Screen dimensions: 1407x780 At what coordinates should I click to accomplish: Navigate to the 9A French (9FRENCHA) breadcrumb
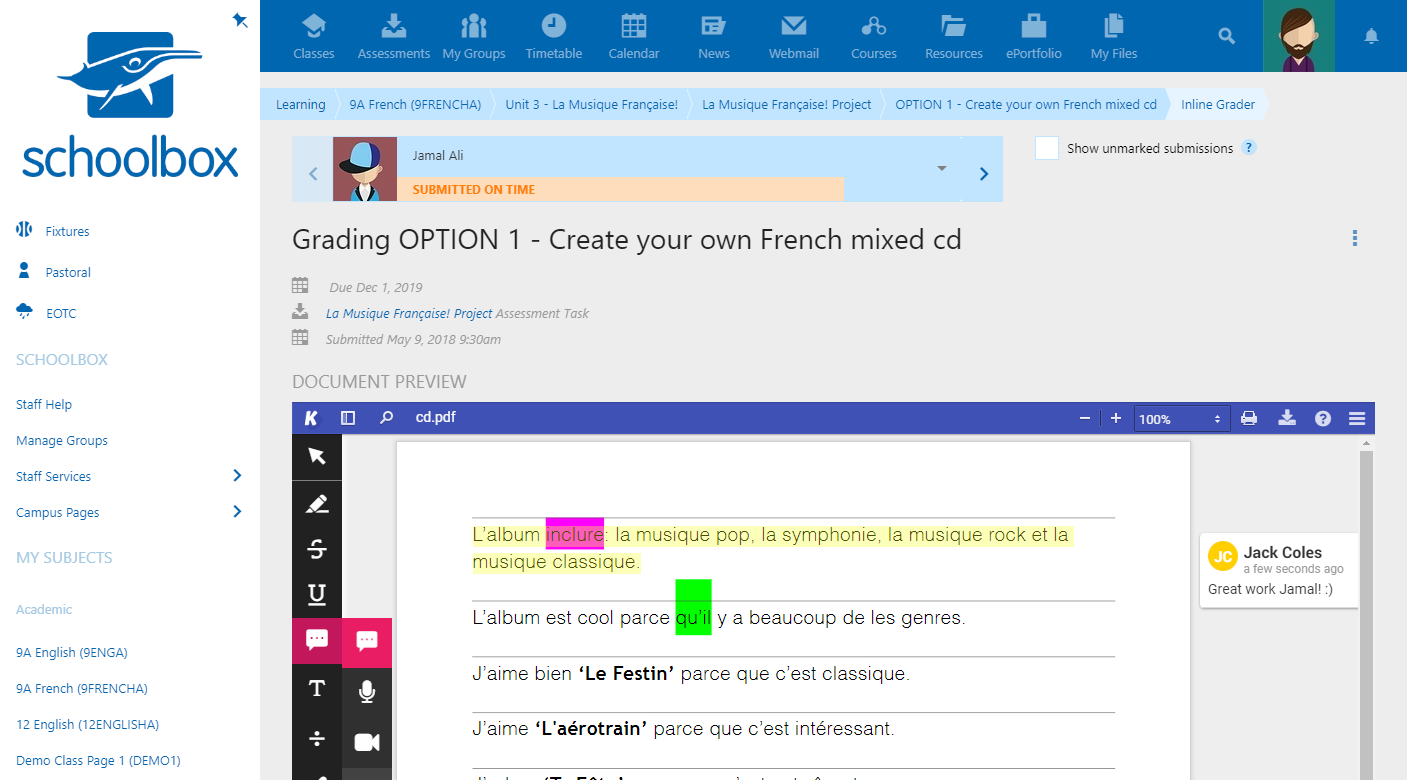[x=415, y=104]
